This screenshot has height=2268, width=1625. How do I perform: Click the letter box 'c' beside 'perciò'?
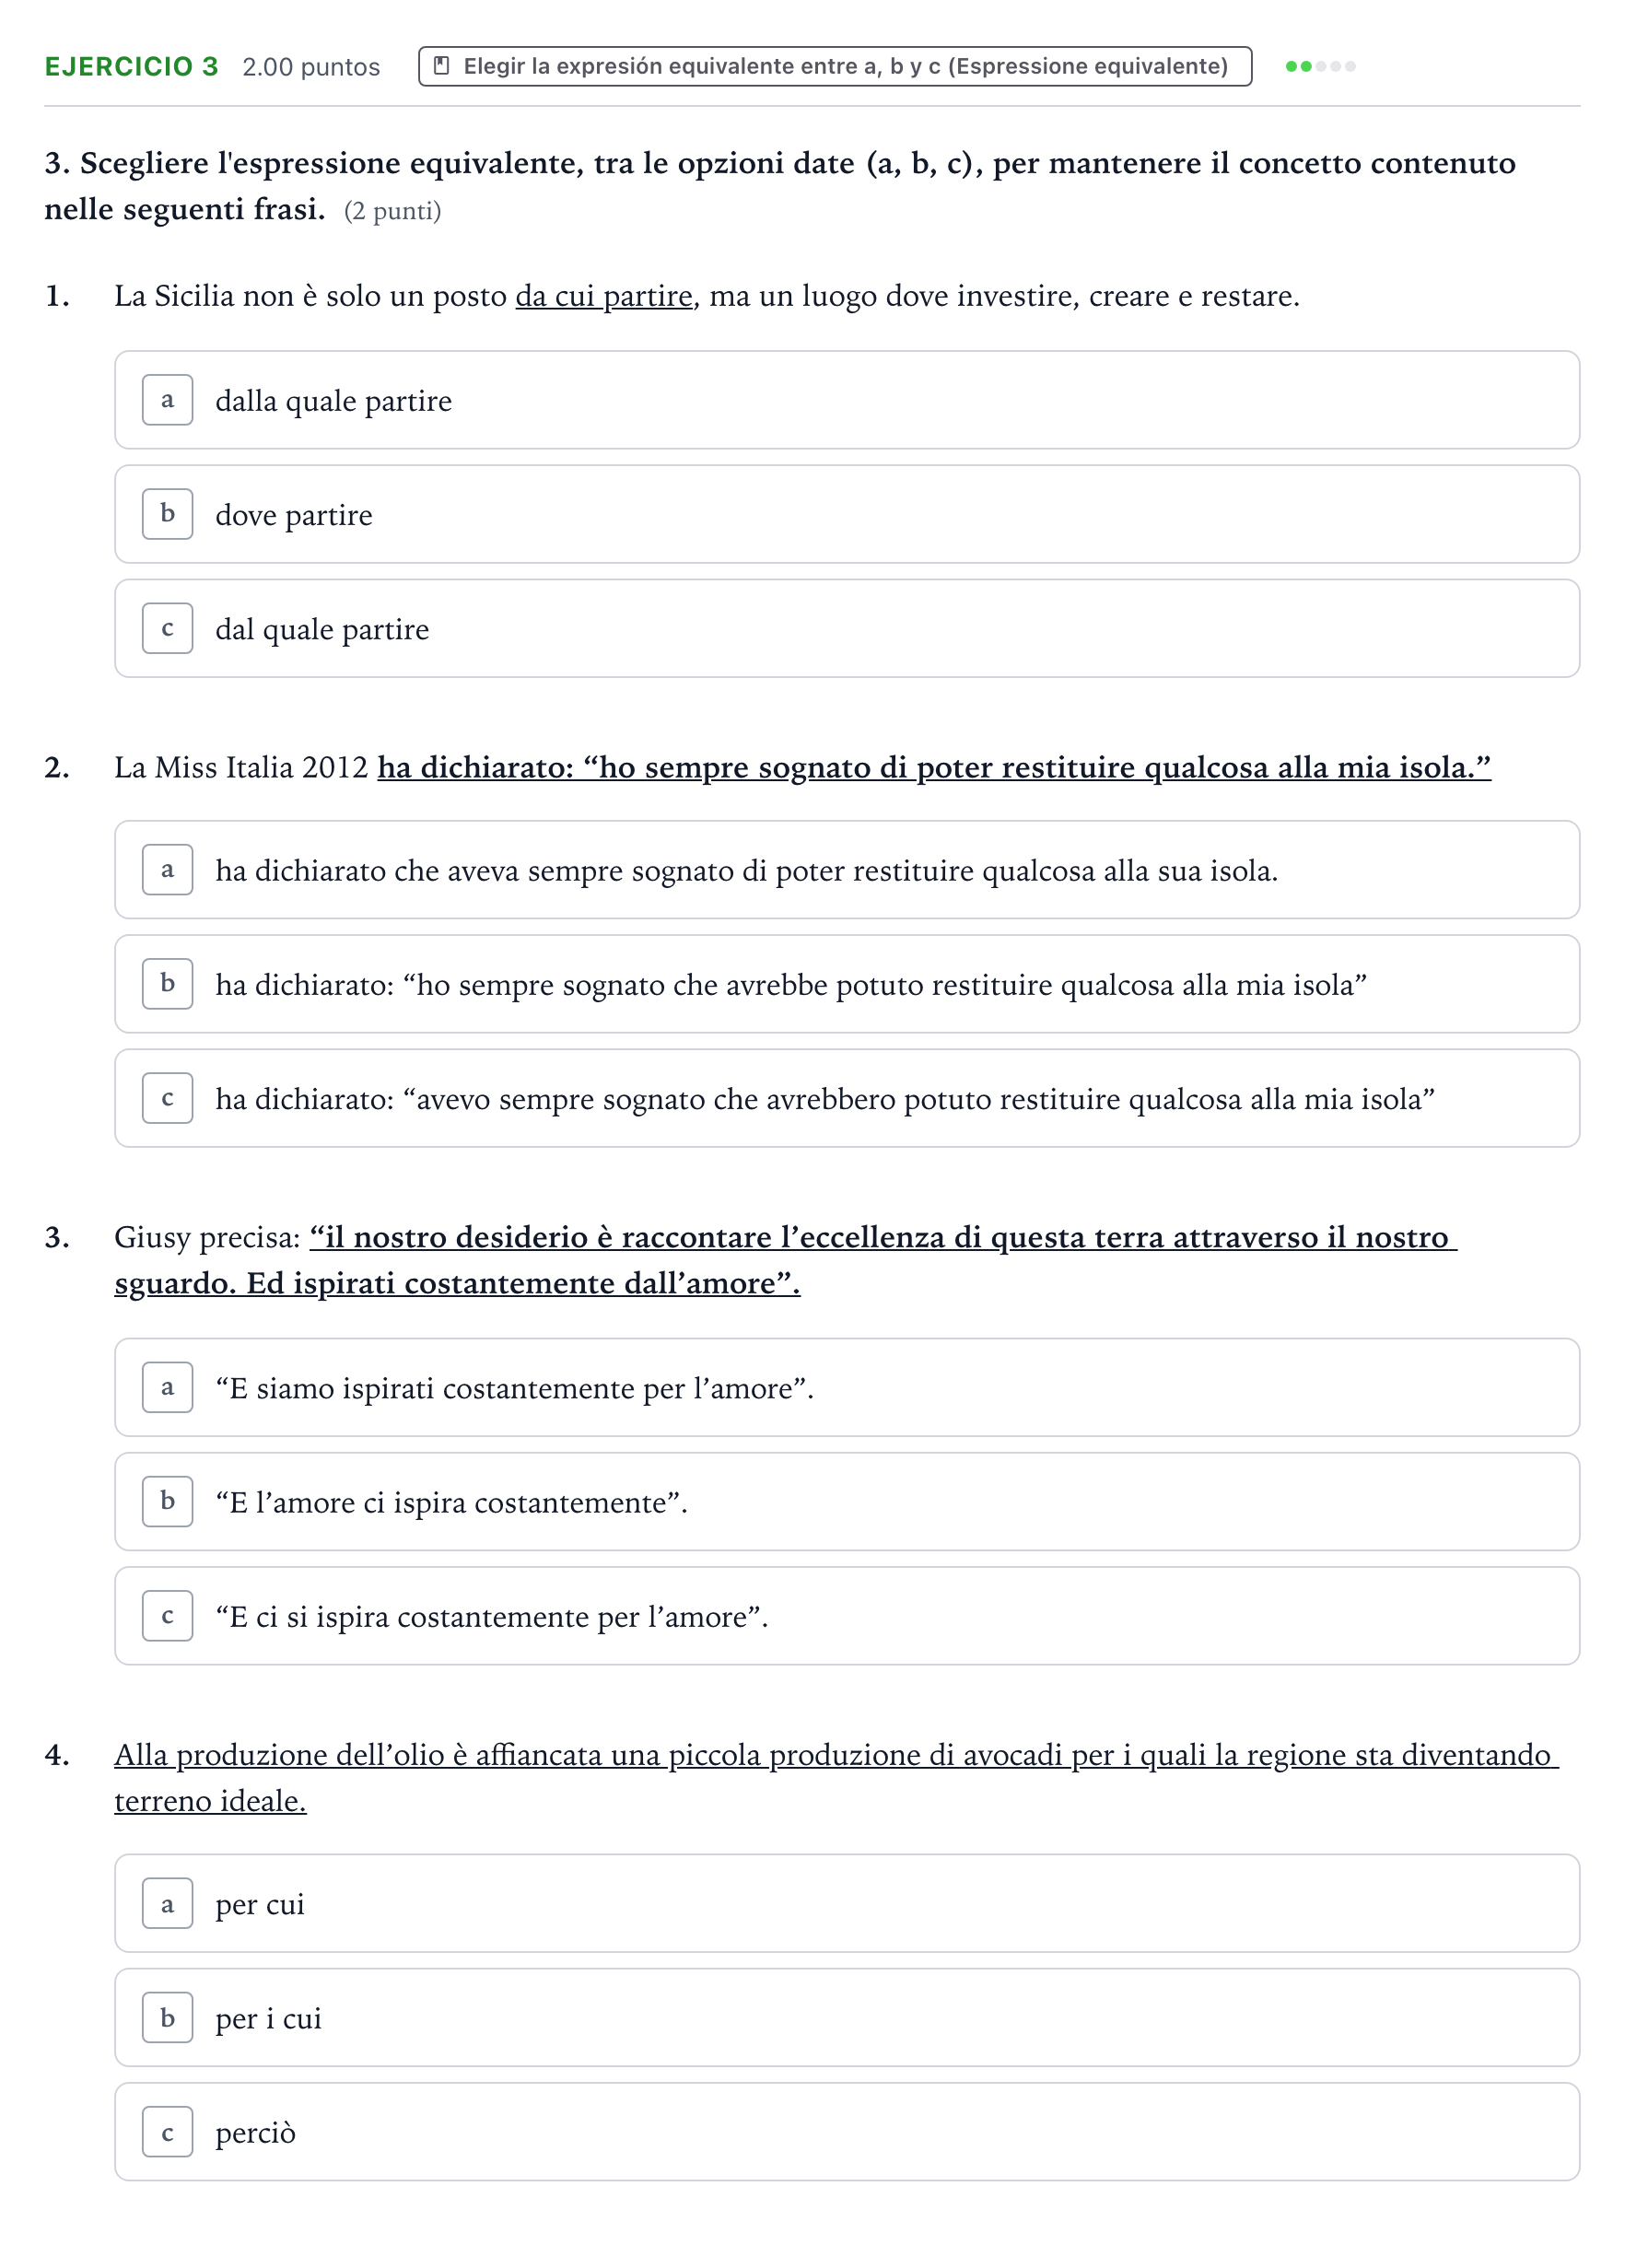click(x=168, y=2132)
